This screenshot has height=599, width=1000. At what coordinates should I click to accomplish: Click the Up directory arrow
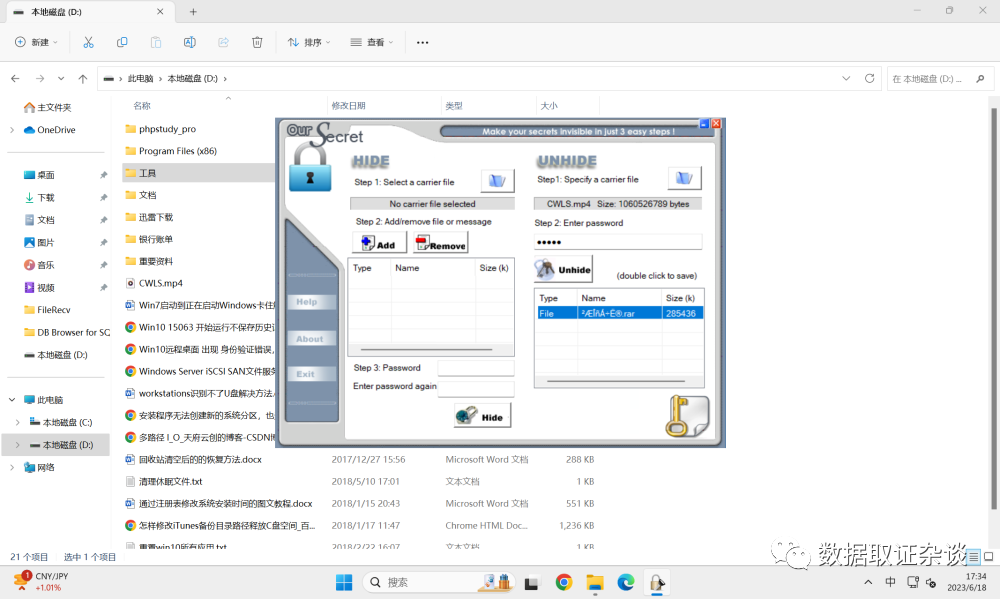82,78
